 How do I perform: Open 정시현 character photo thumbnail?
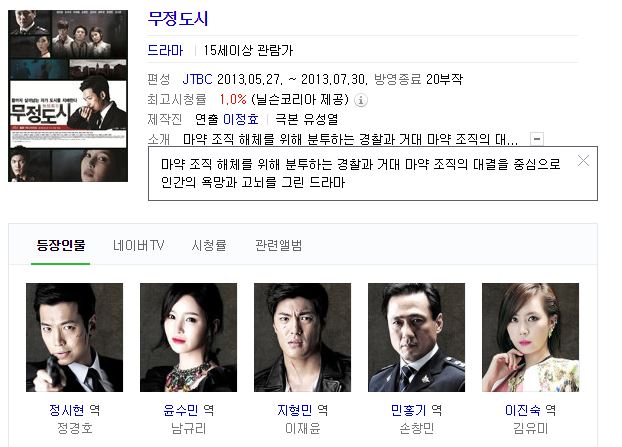75,338
